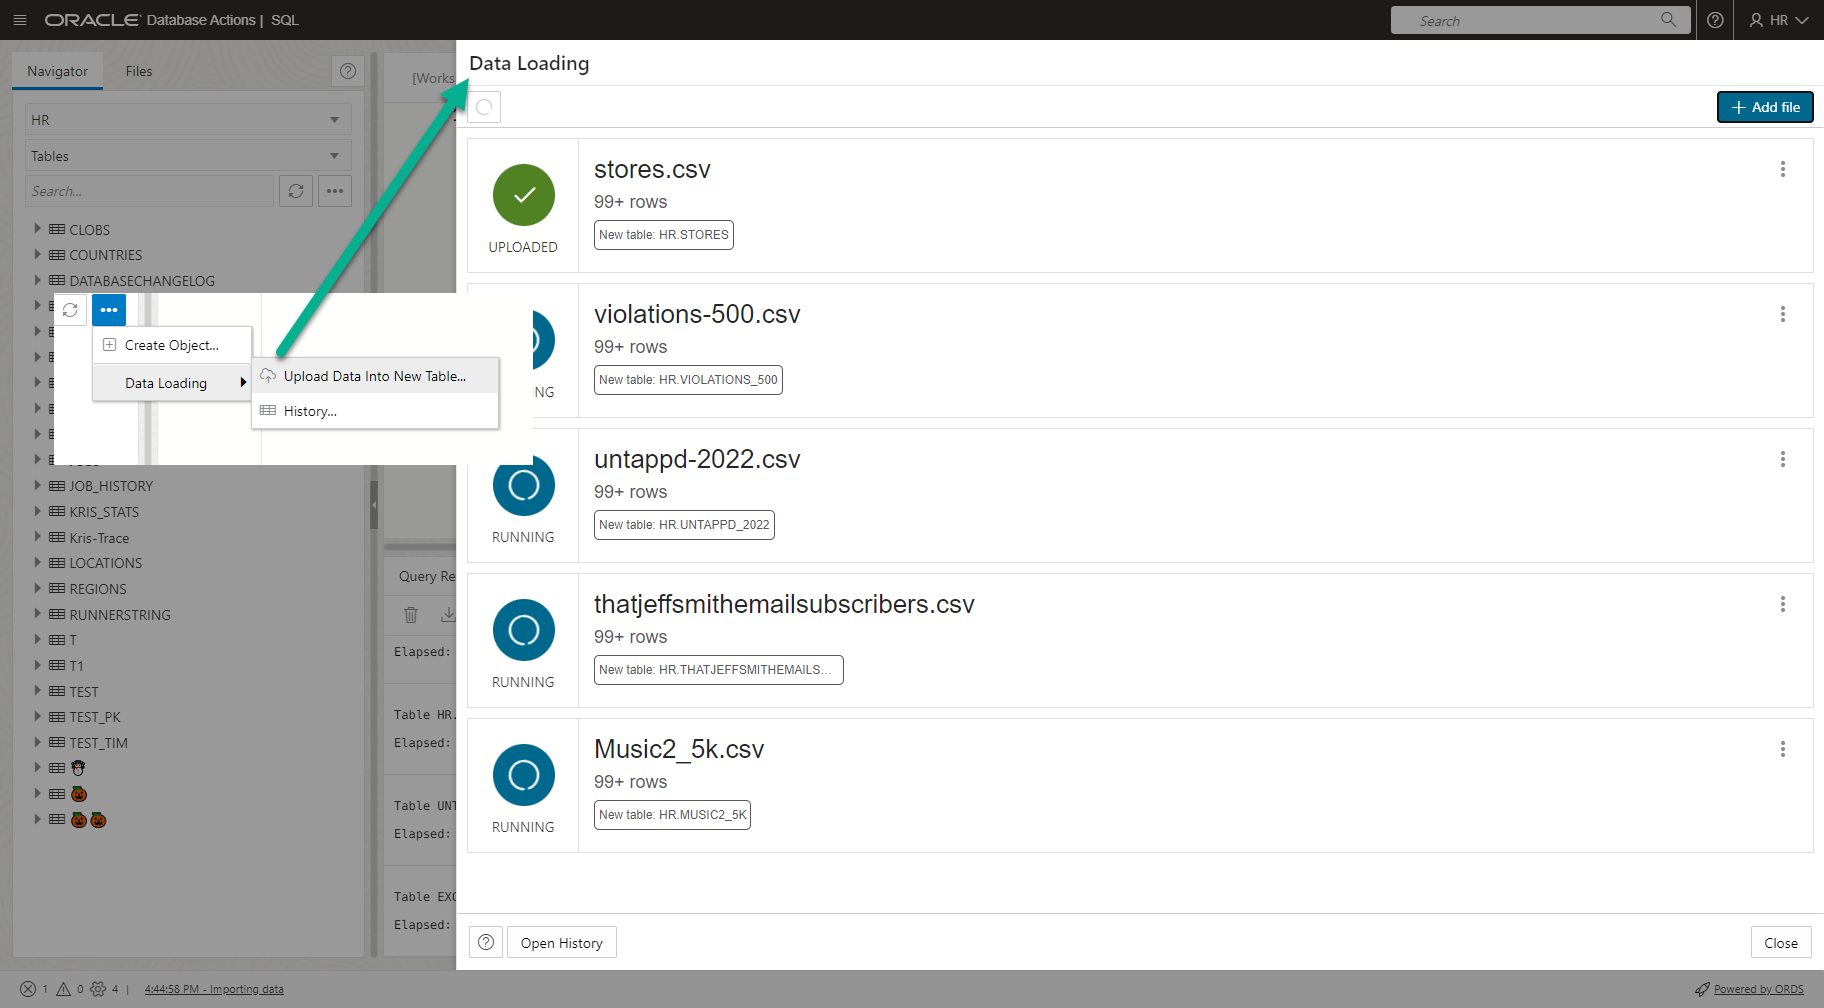Expand the DATABASECHANGELOG table node
The width and height of the screenshot is (1824, 1008).
click(x=38, y=280)
